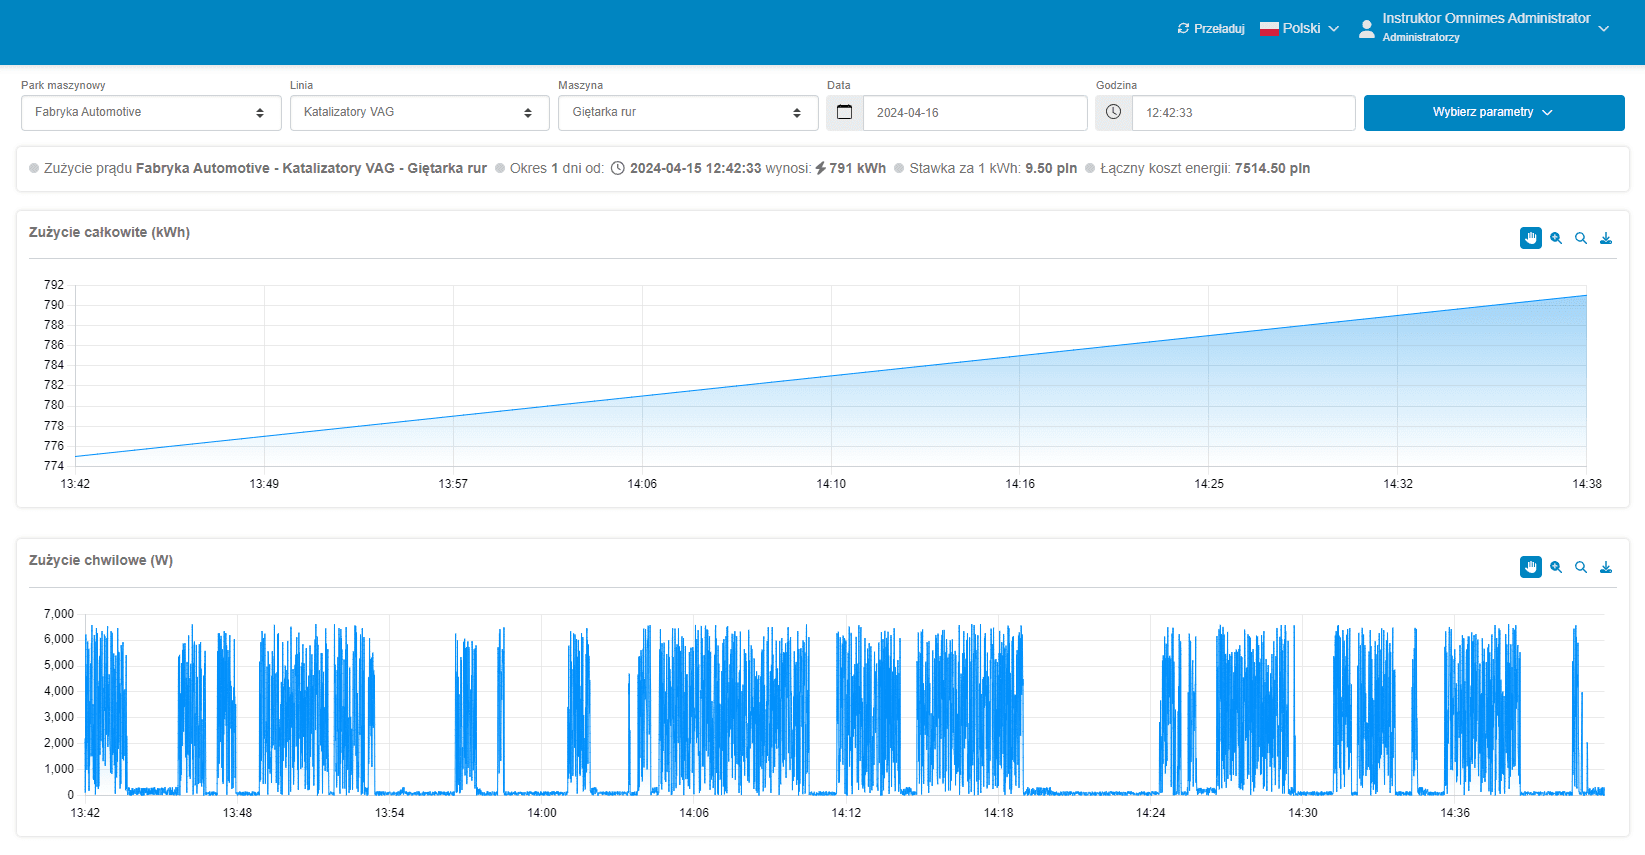Click the Polish flag icon

pos(1269,29)
